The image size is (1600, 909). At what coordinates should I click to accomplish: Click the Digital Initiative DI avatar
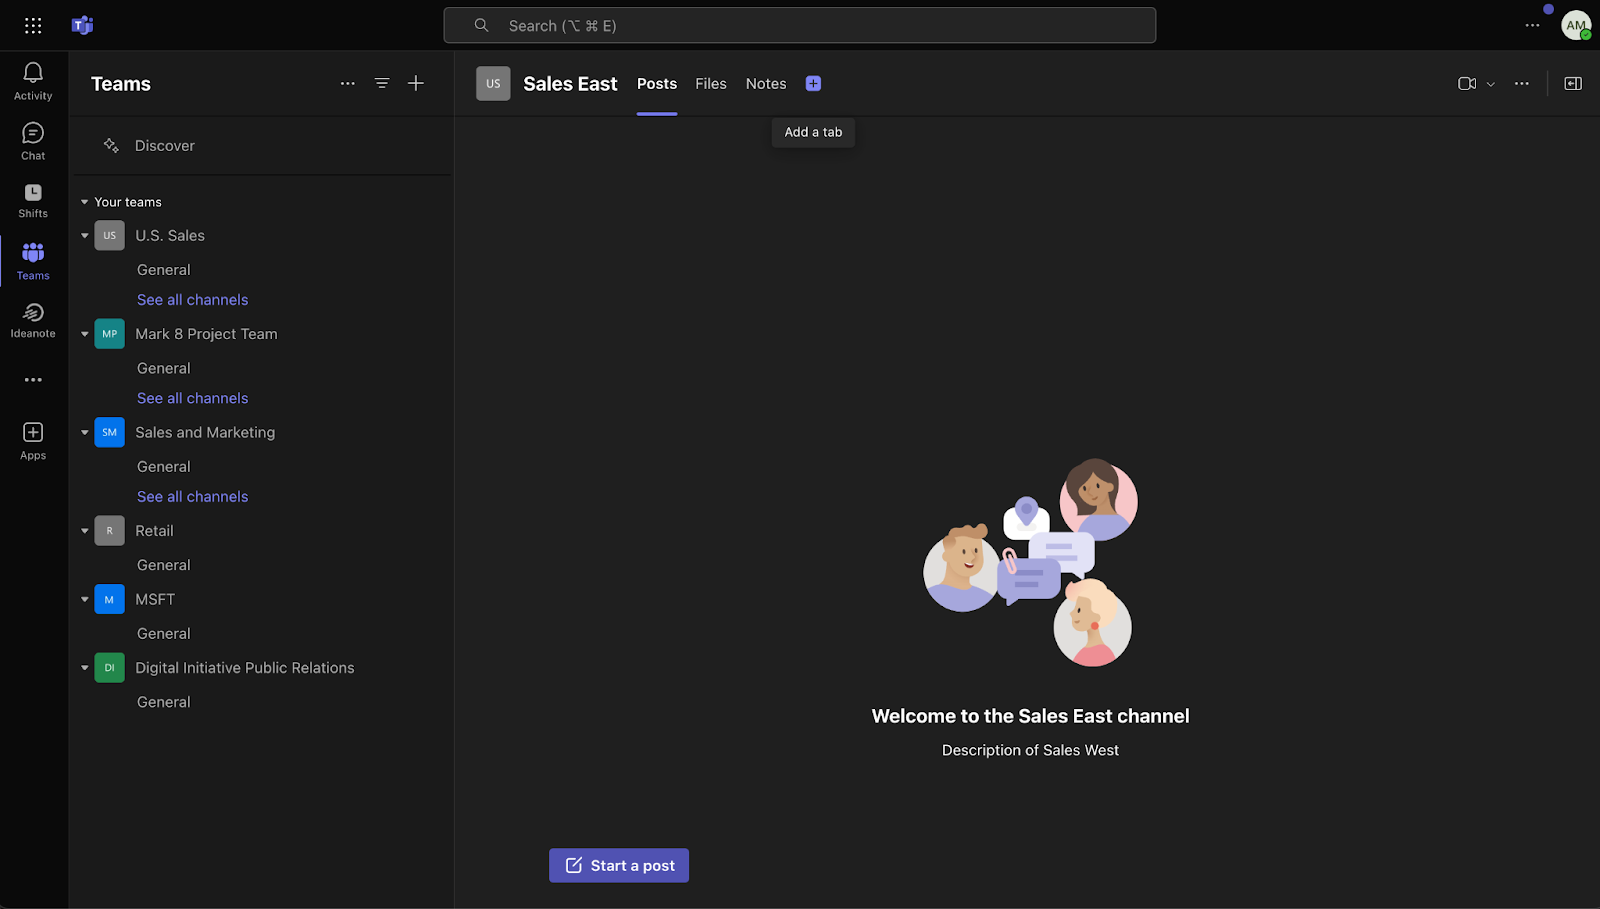click(110, 668)
